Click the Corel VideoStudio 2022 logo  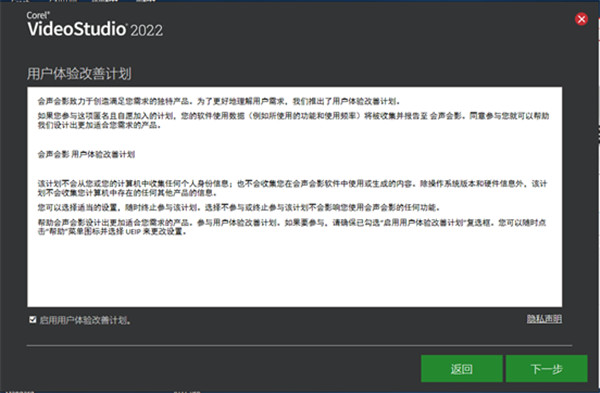coord(95,24)
